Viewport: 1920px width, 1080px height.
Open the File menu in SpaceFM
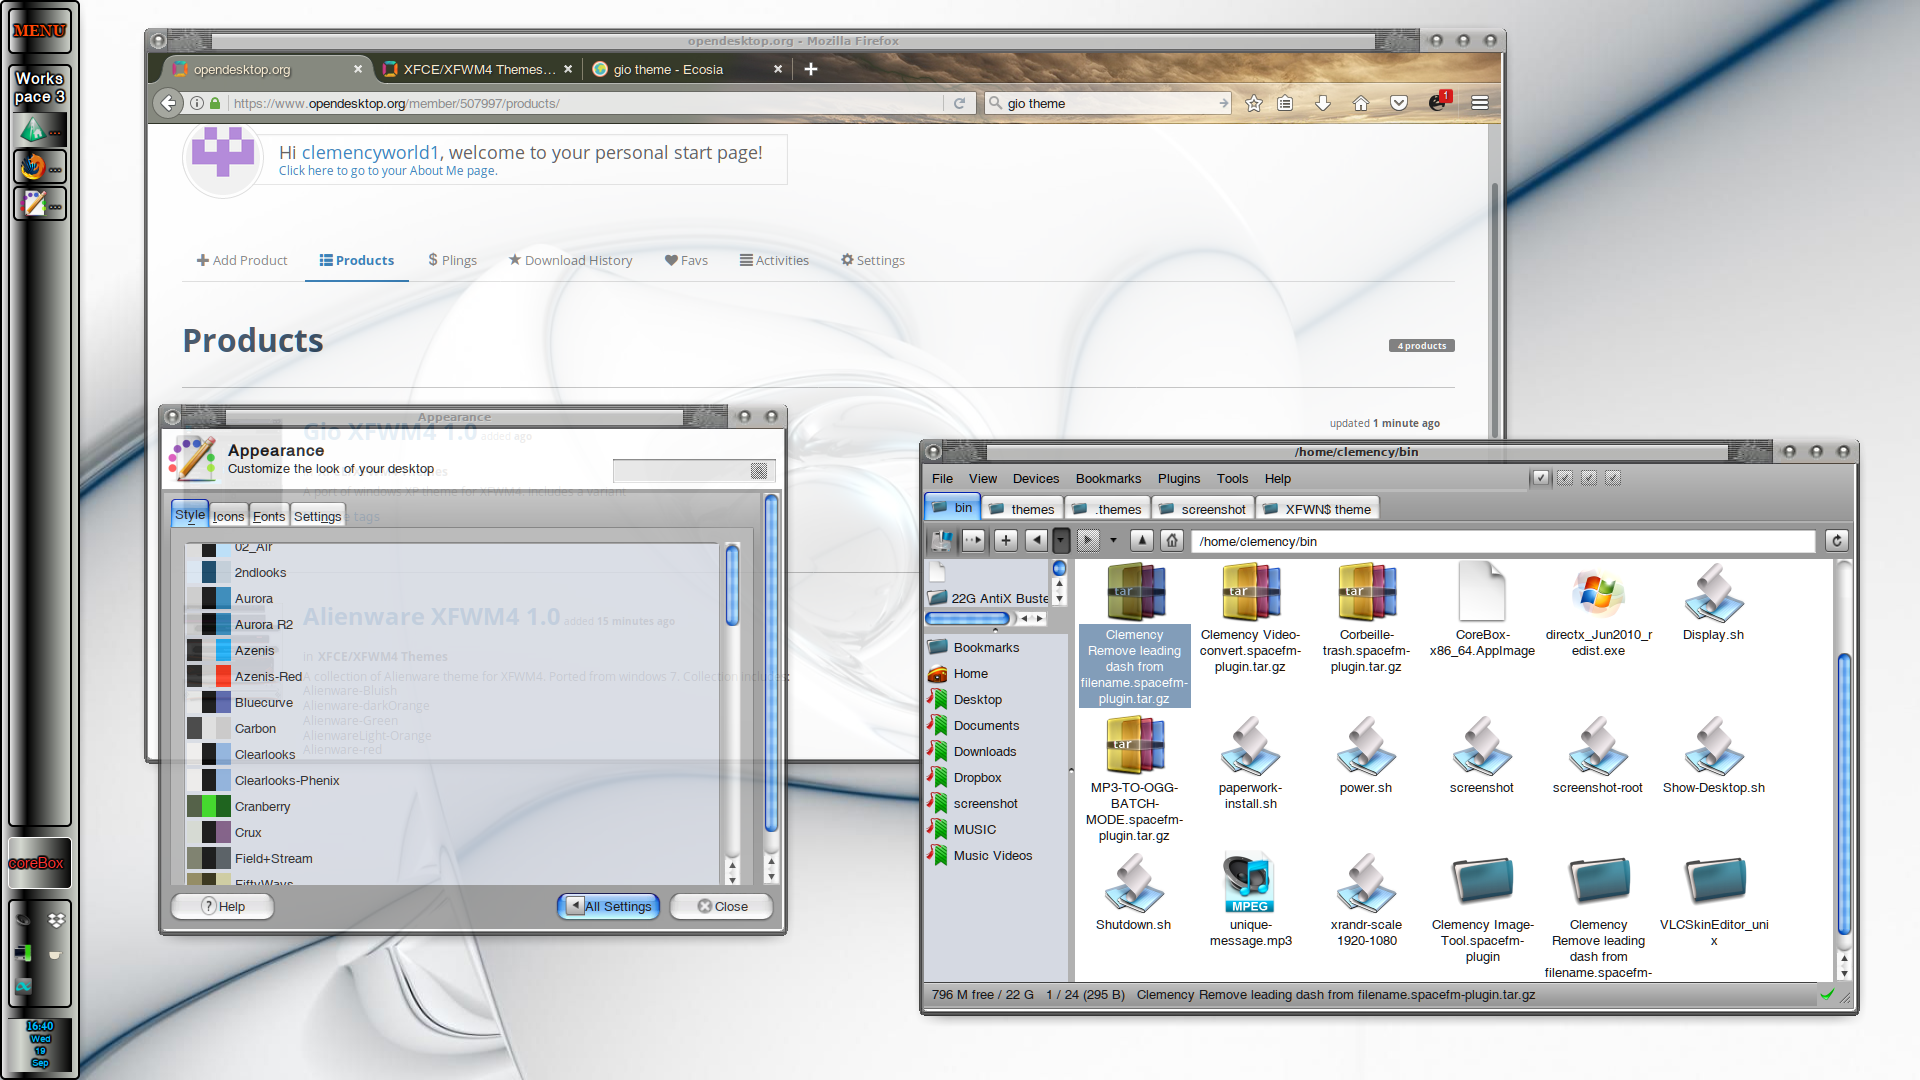coord(942,479)
